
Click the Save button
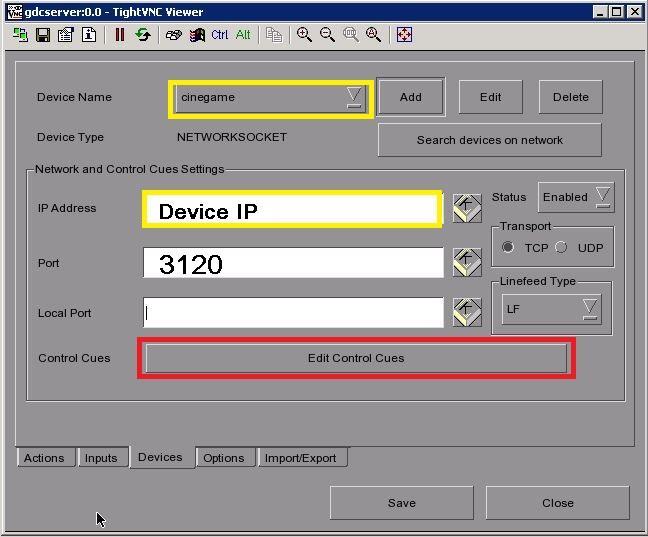pyautogui.click(x=402, y=503)
